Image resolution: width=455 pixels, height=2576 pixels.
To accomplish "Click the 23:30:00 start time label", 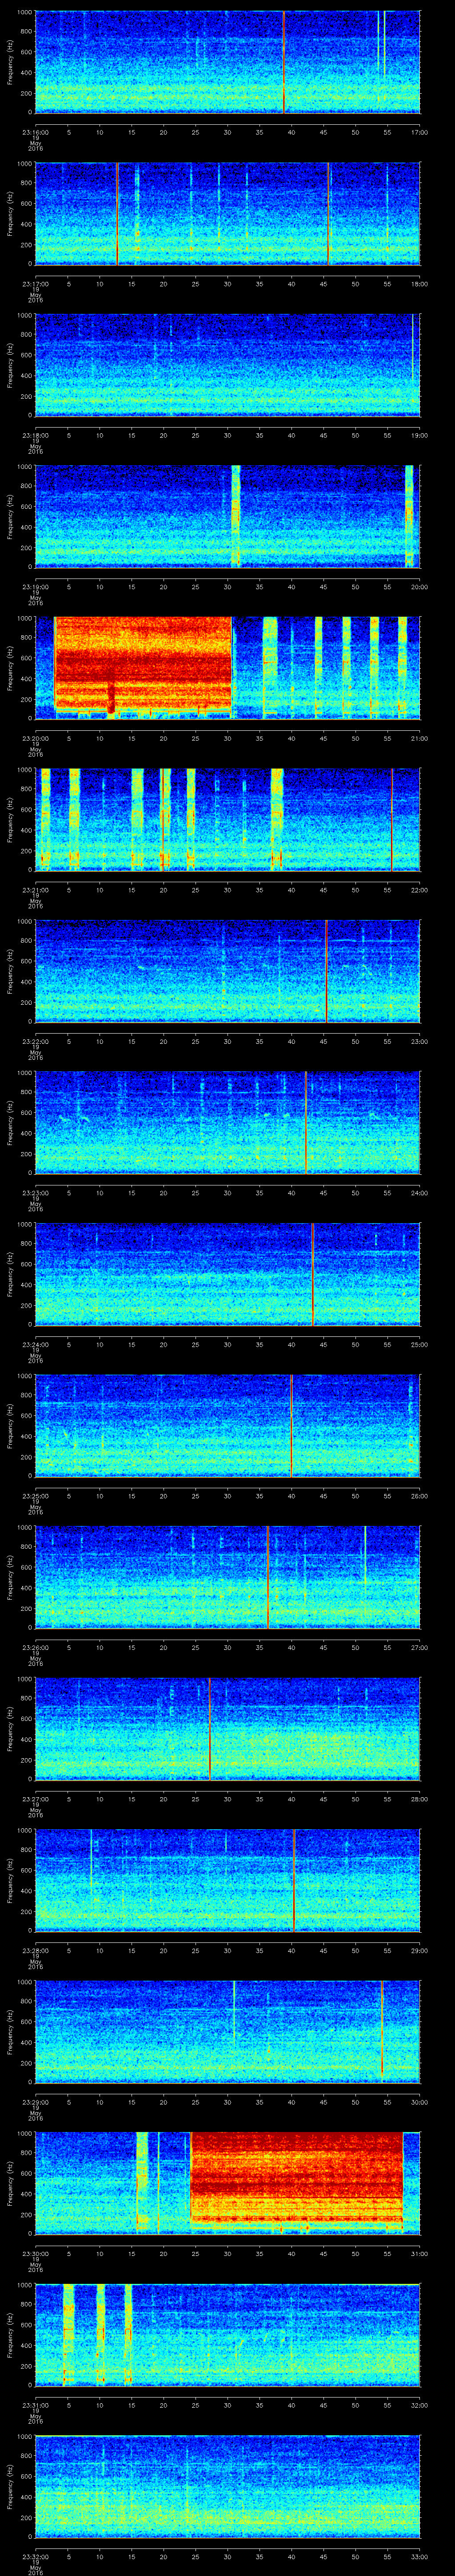I will click(36, 2254).
